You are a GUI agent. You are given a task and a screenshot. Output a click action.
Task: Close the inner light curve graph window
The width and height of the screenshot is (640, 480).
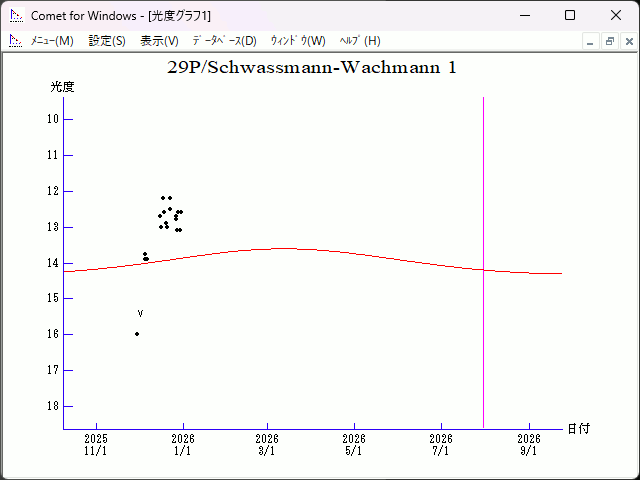point(627,42)
